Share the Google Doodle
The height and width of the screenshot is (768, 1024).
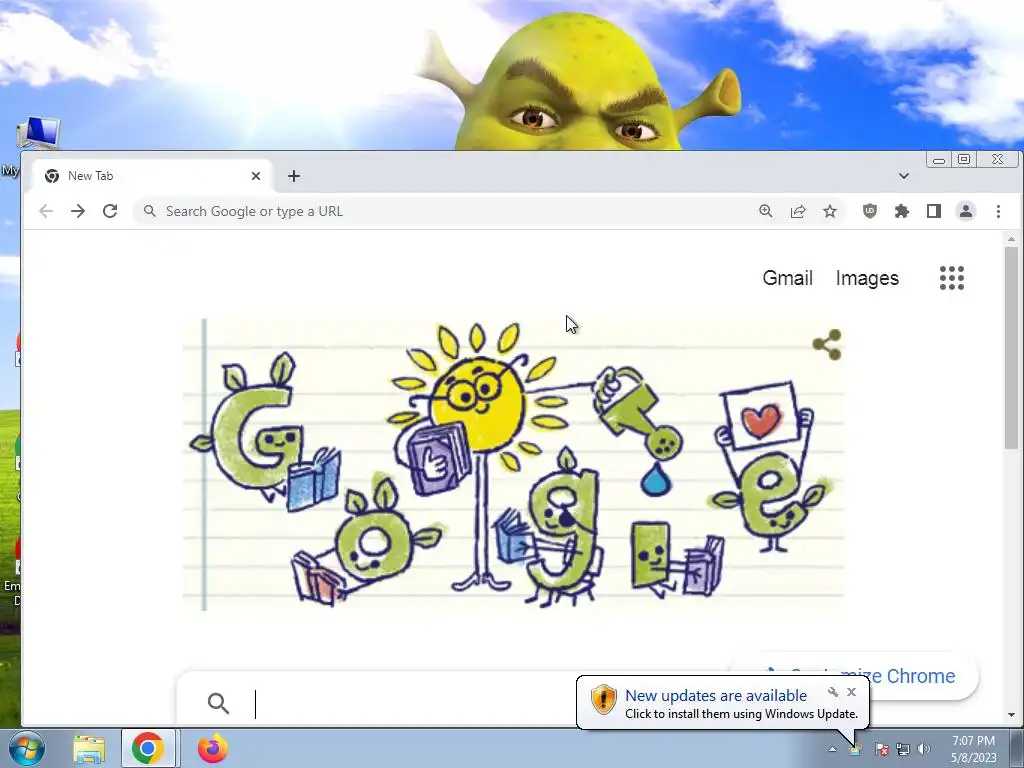click(827, 344)
